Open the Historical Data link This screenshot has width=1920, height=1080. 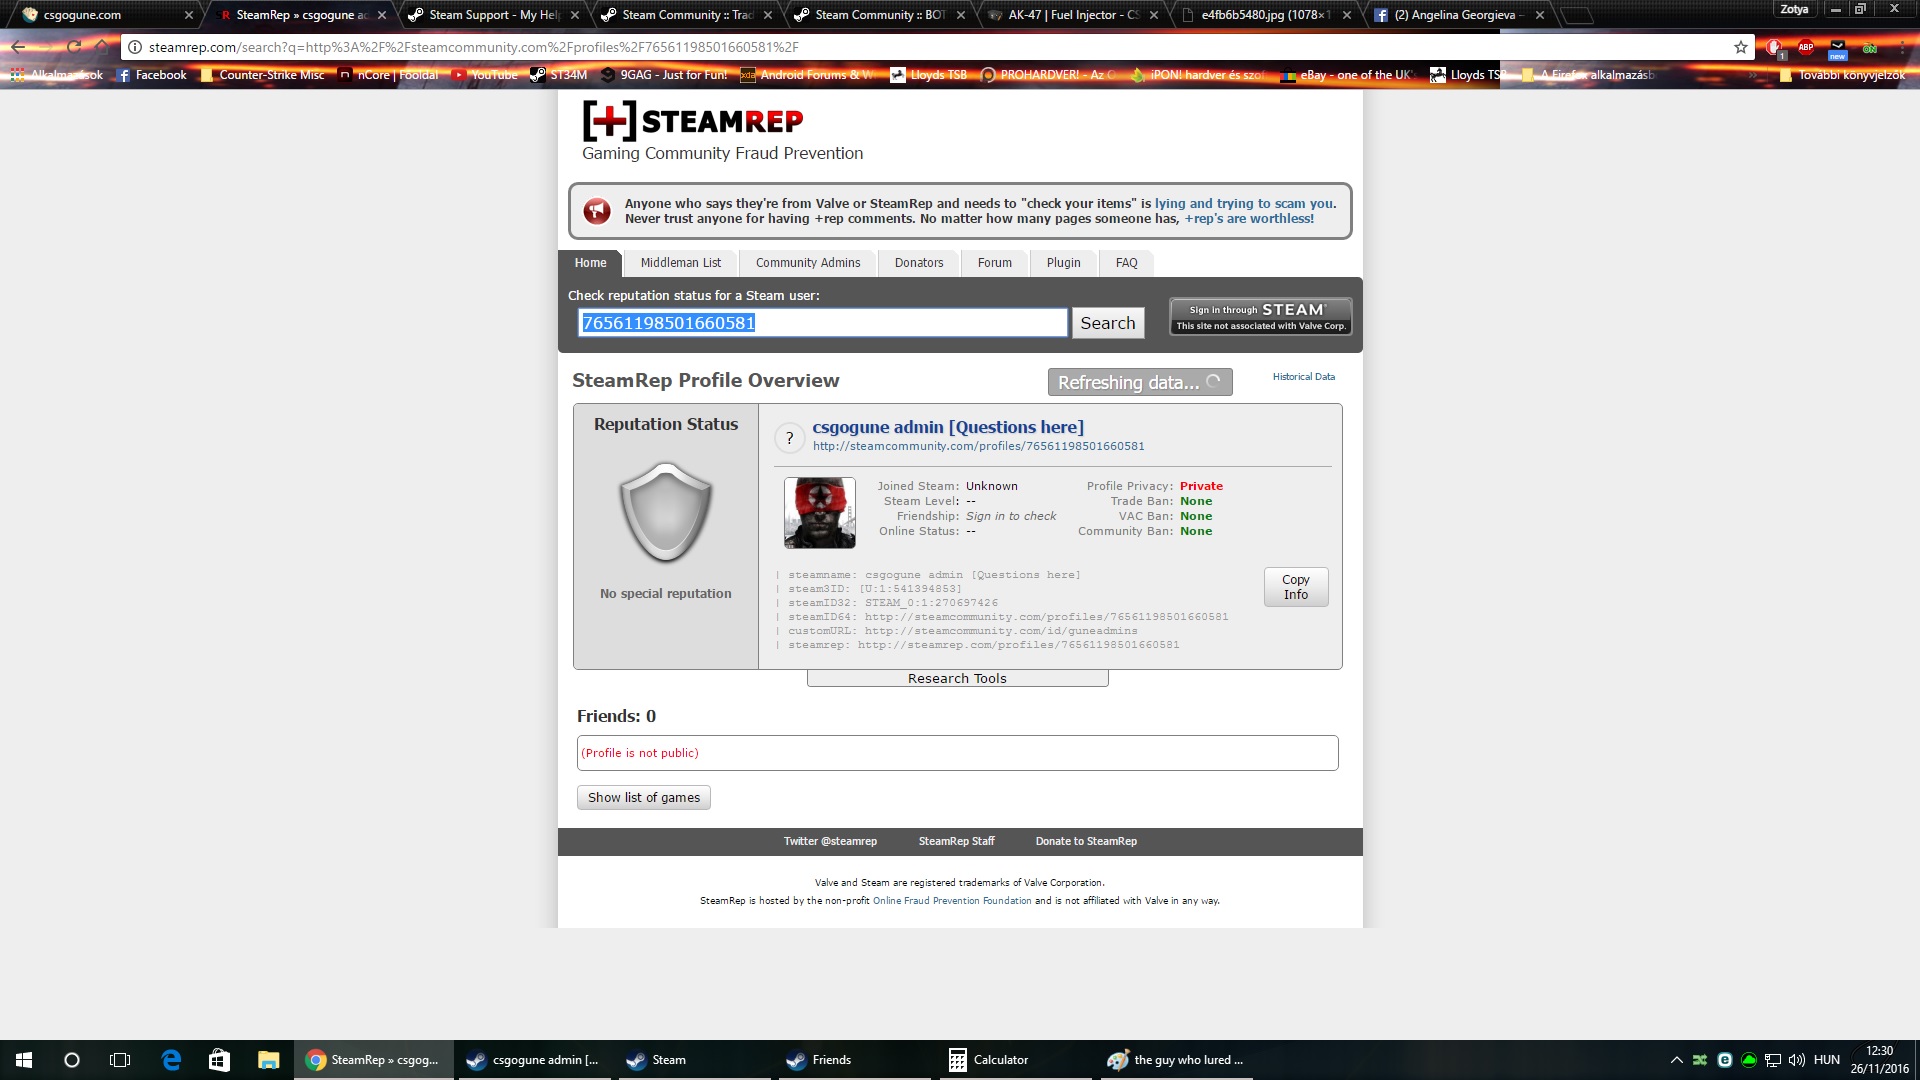[x=1303, y=377]
